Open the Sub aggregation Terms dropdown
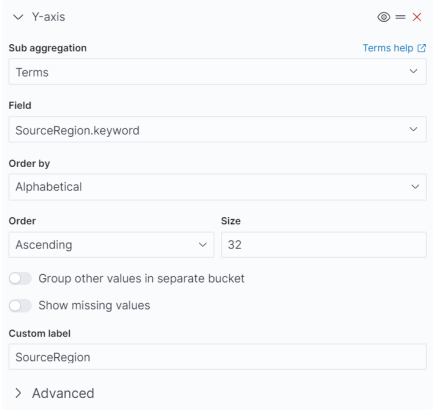Screen dimensions: 437x412 pos(217,72)
